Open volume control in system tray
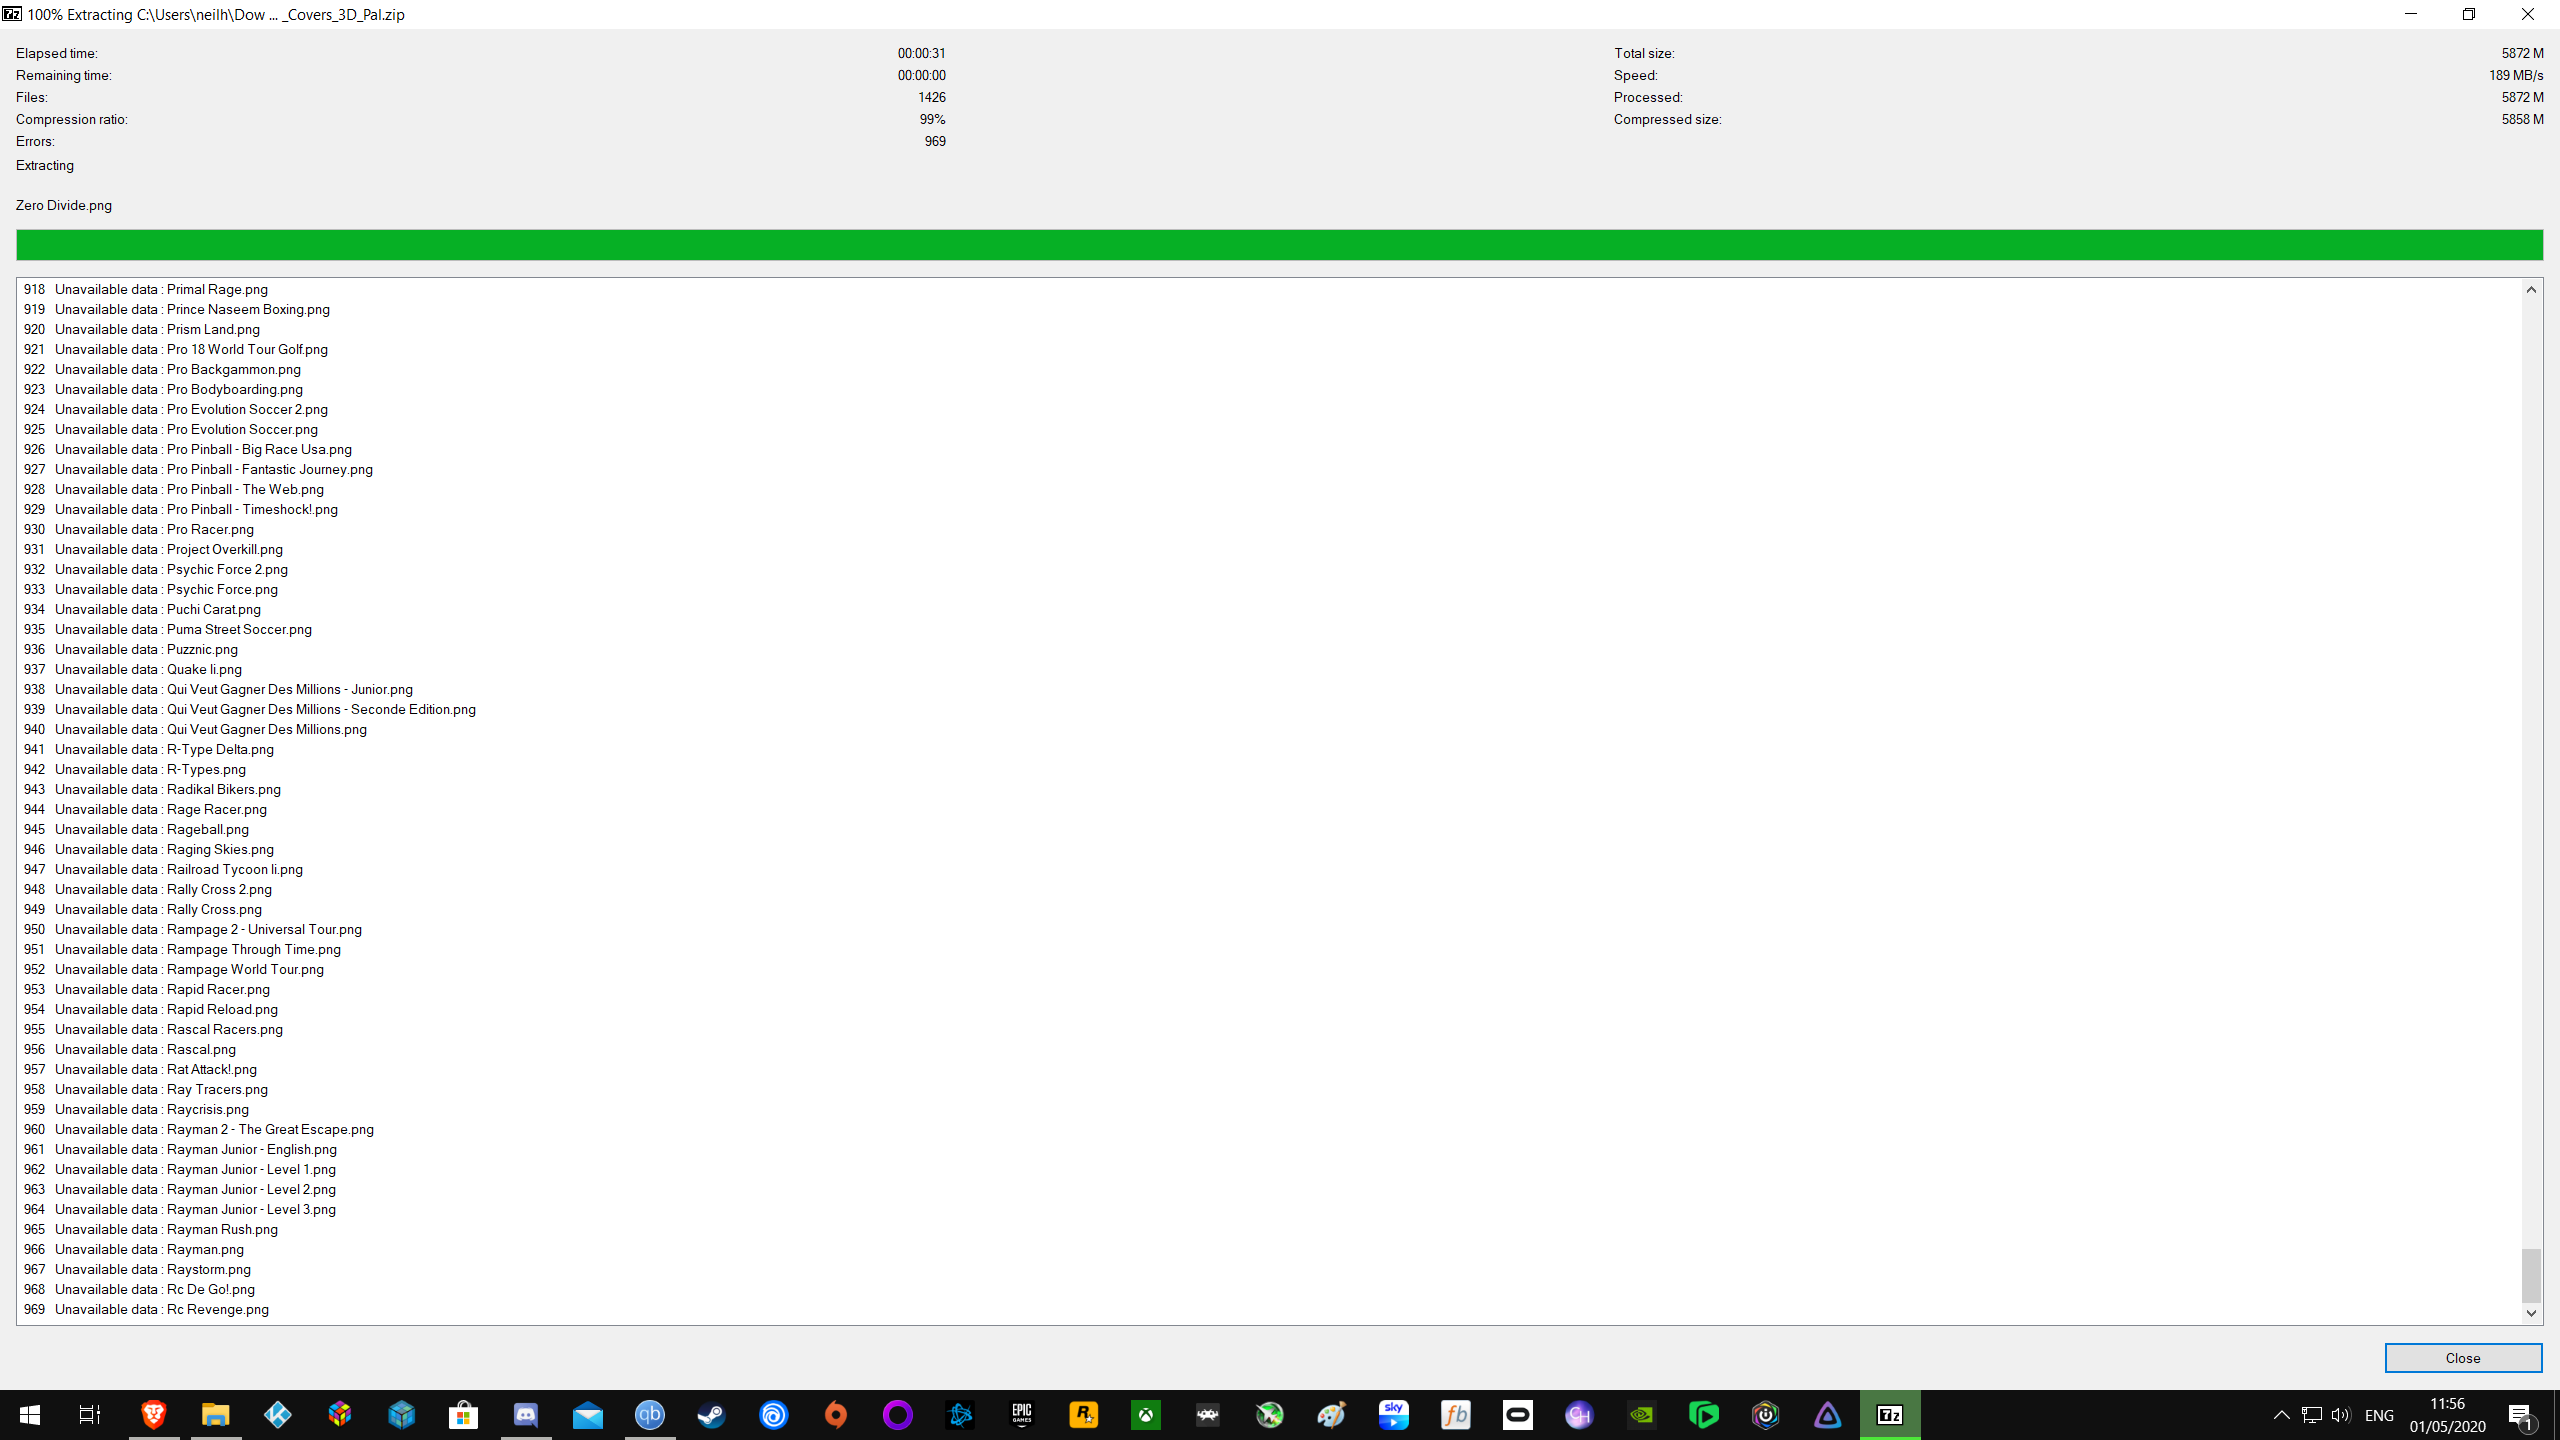 coord(2341,1415)
